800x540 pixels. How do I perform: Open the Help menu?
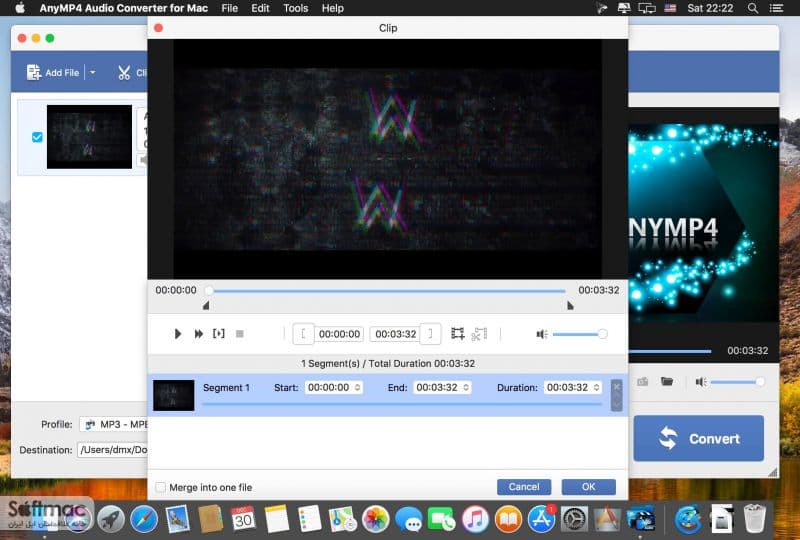point(333,8)
